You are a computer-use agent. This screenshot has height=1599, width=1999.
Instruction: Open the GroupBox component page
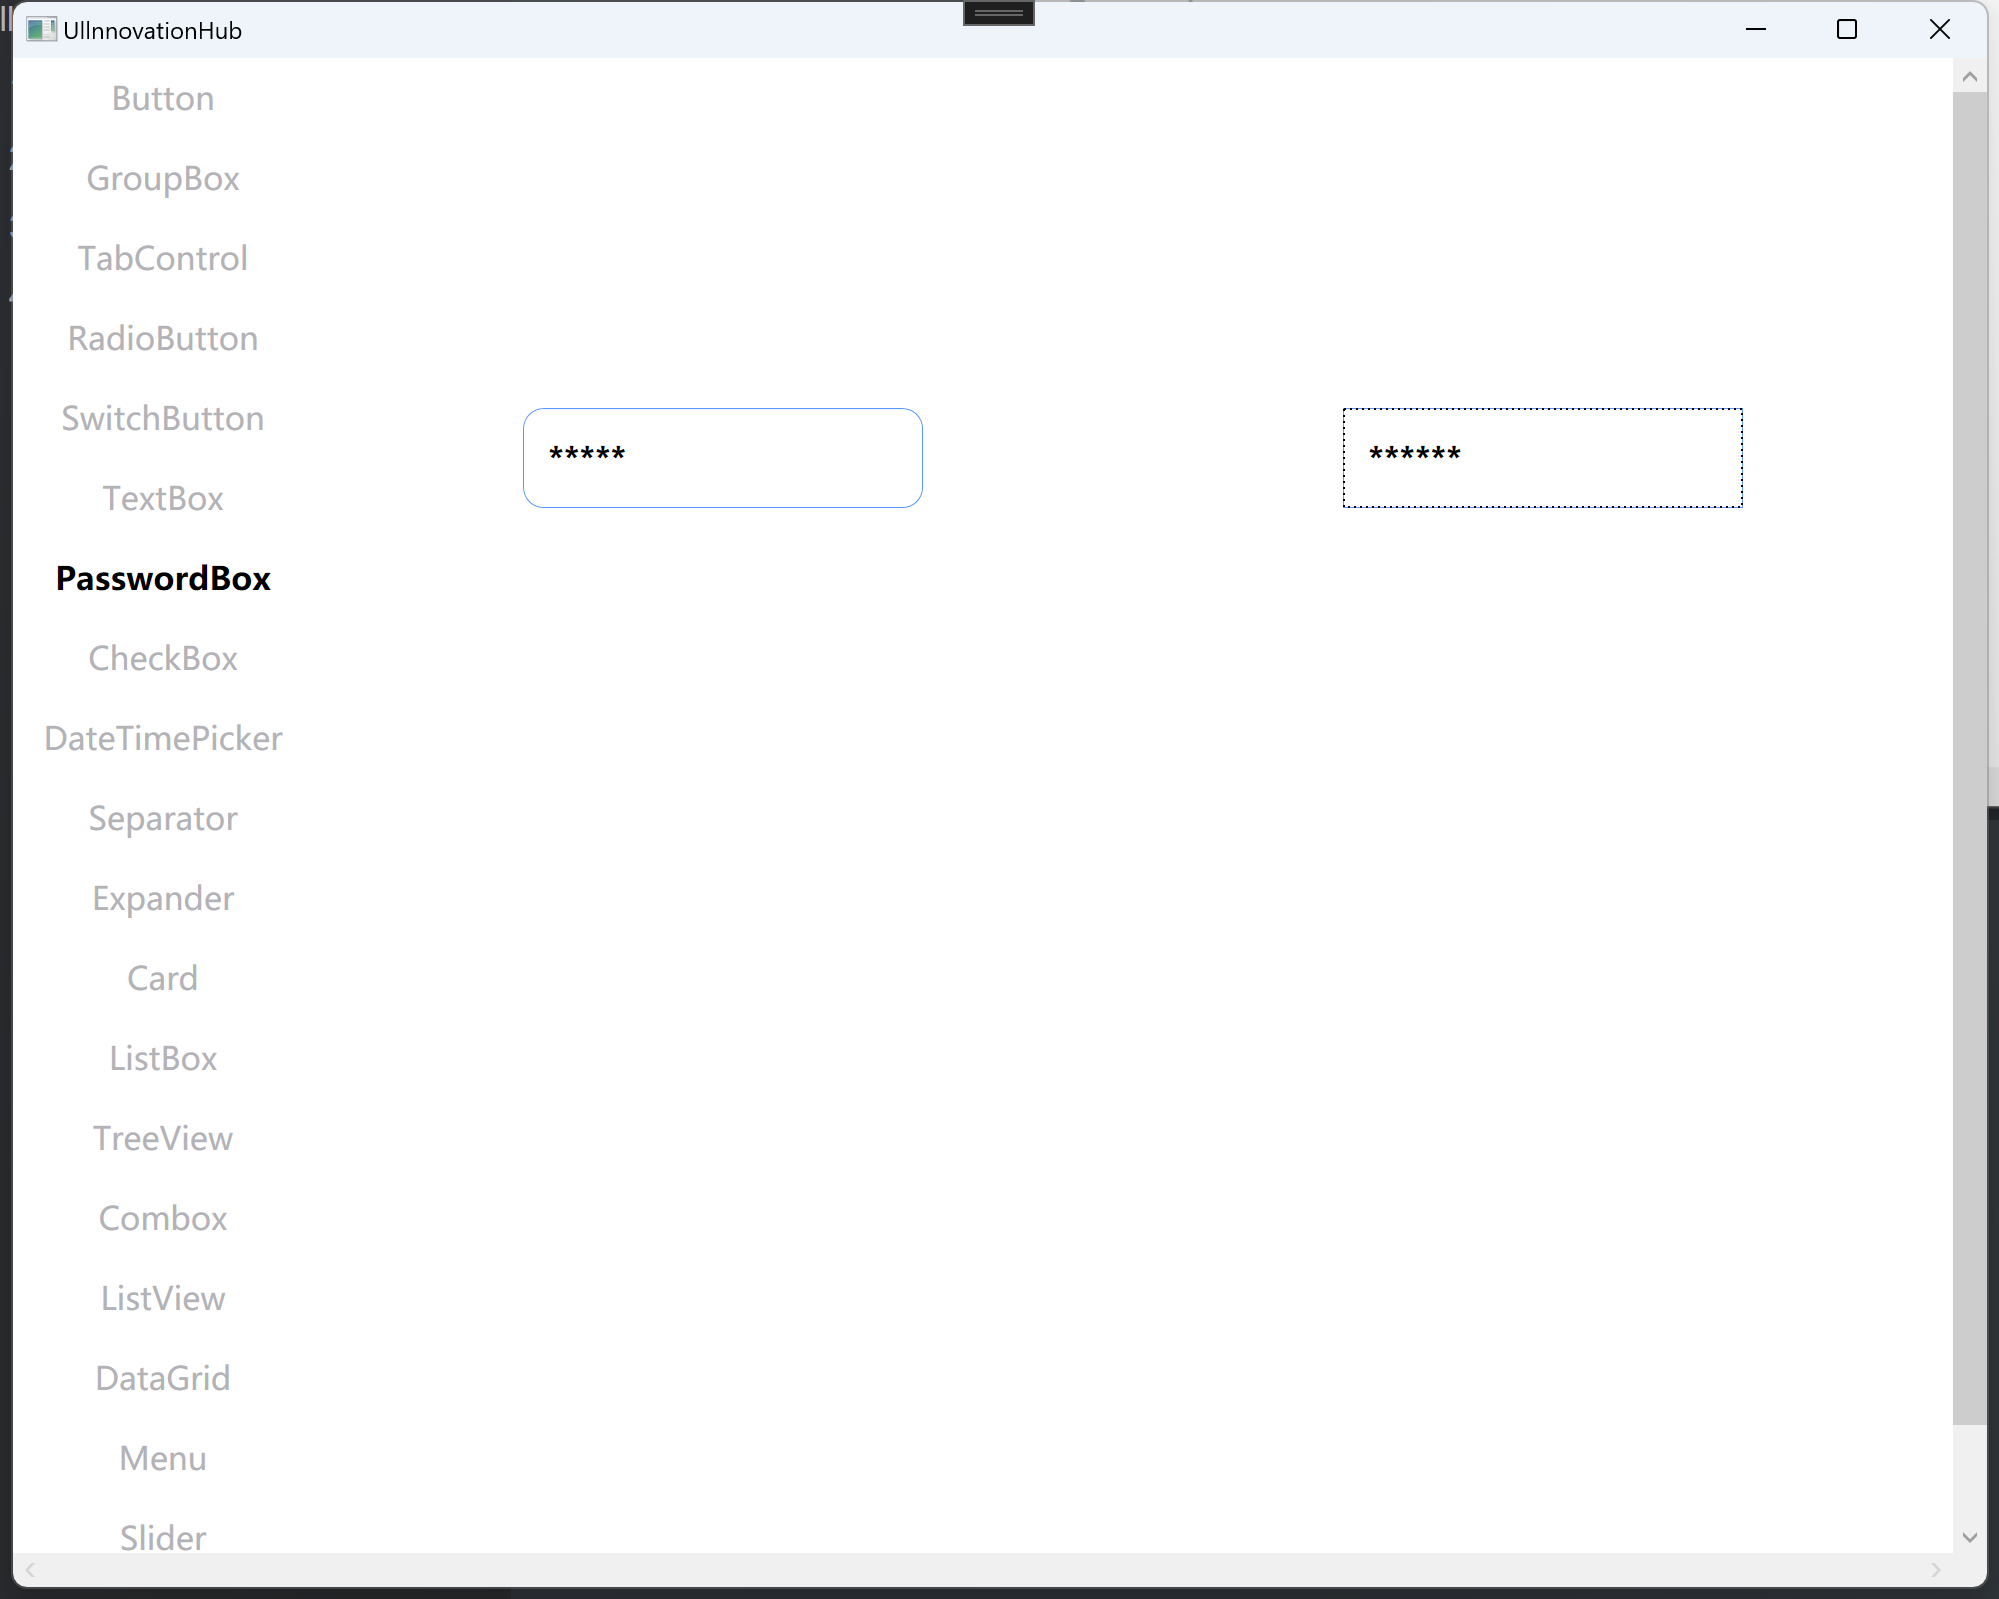point(162,178)
